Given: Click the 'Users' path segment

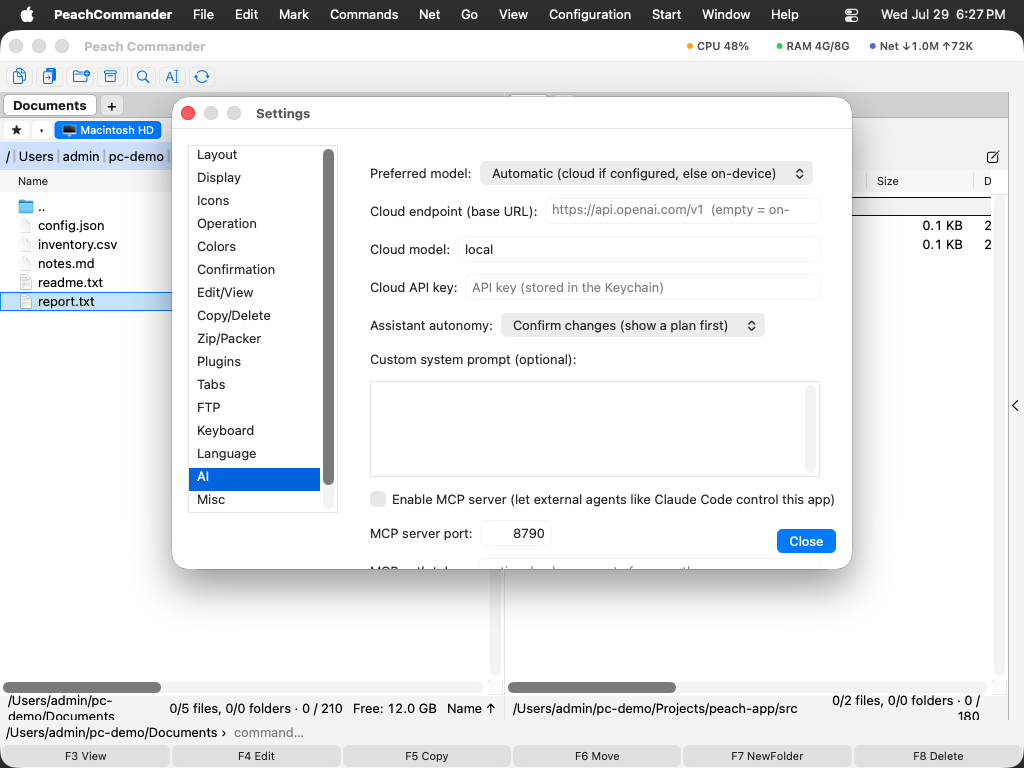Looking at the screenshot, I should click(36, 157).
